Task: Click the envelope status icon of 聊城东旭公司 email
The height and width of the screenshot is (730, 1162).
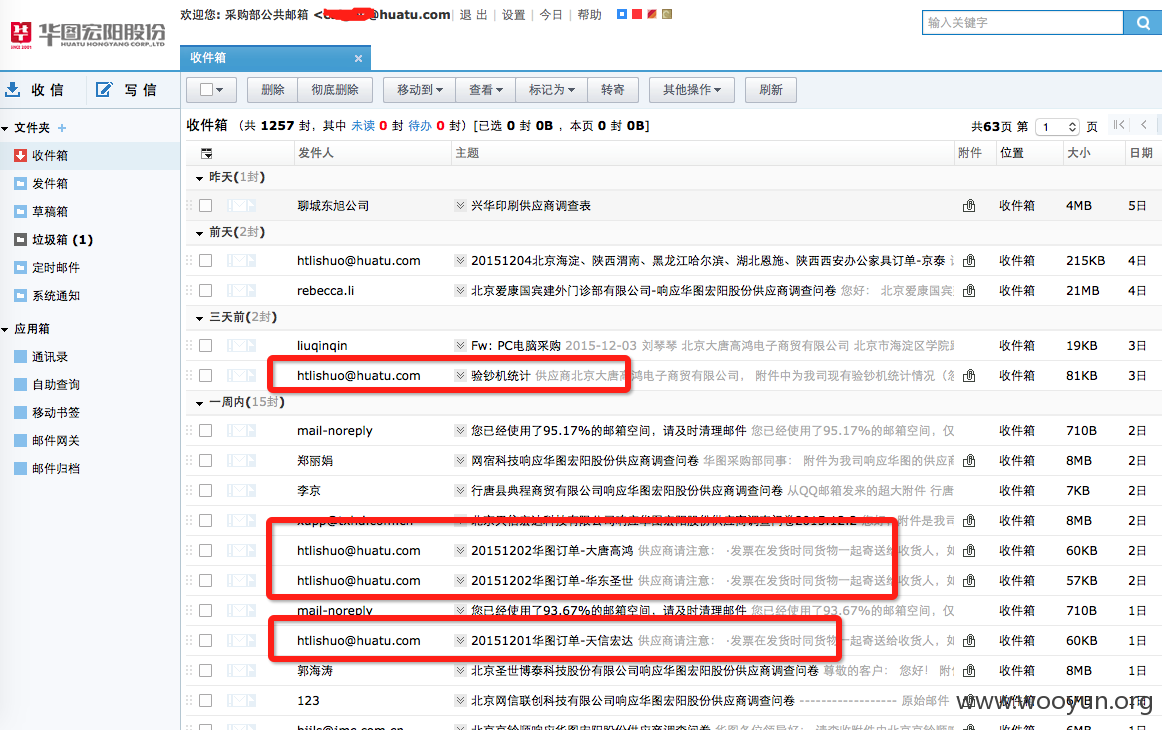Action: [x=242, y=206]
